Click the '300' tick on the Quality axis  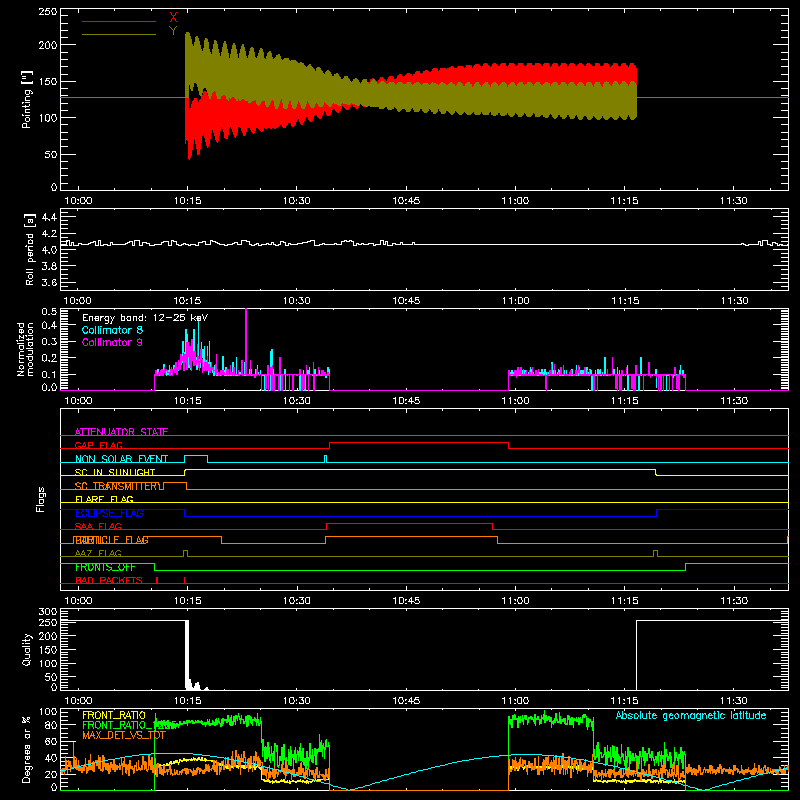48,612
